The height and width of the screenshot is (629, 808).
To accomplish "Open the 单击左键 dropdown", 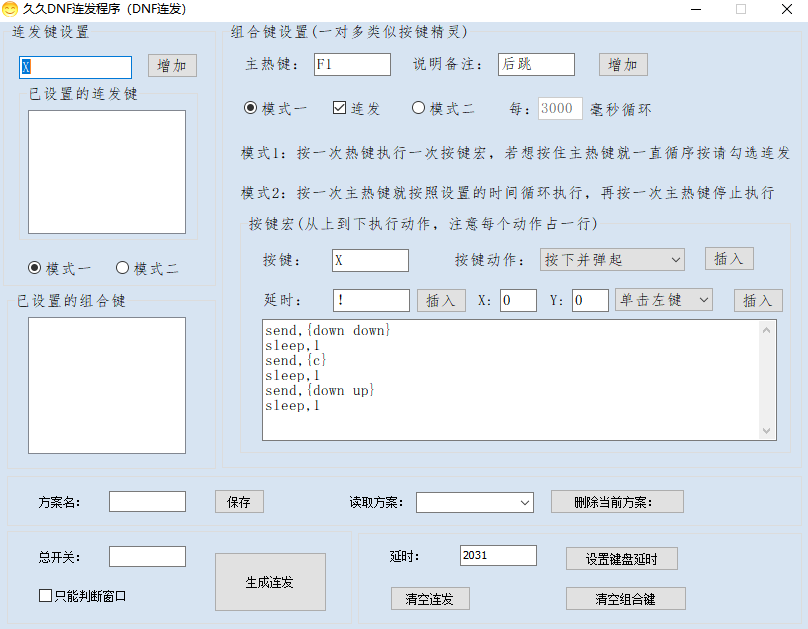I will coord(664,300).
